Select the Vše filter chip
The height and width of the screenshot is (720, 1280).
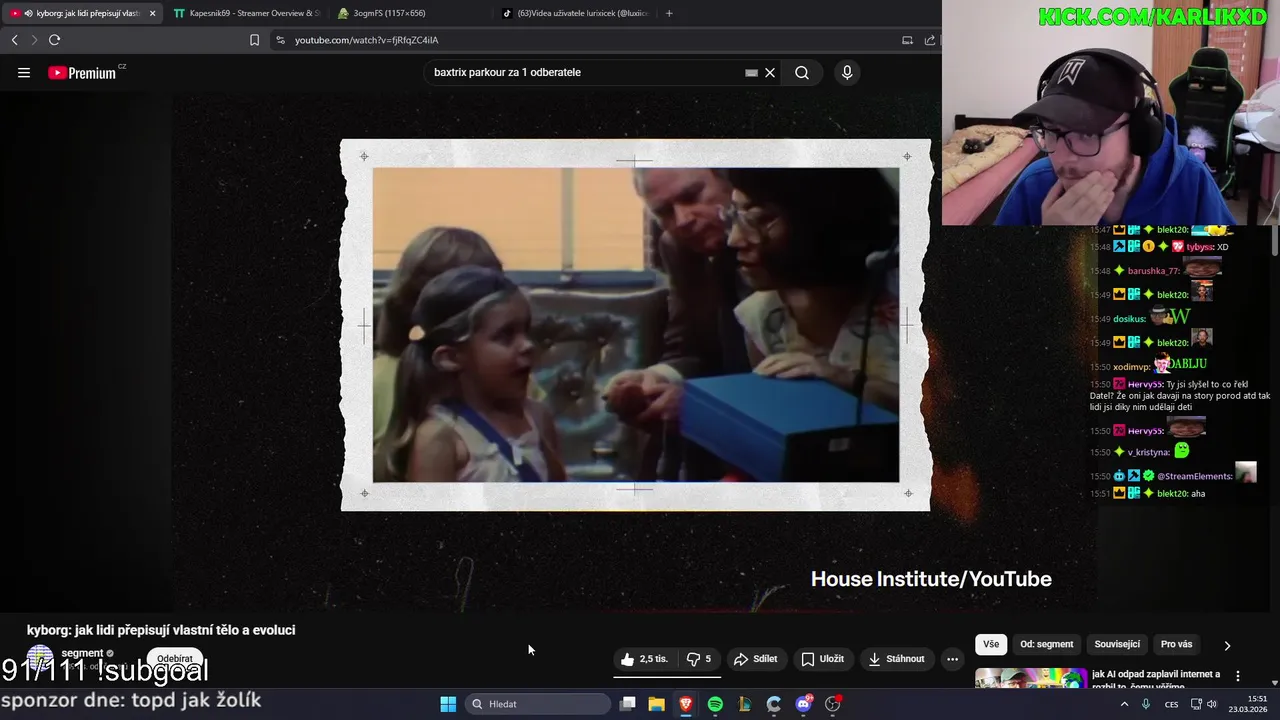tap(990, 645)
